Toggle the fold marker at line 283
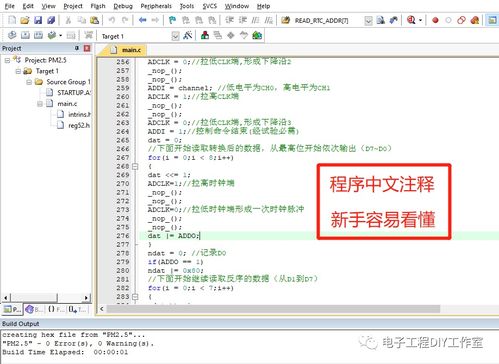Viewport: 499px width, 364px height. tap(135, 296)
